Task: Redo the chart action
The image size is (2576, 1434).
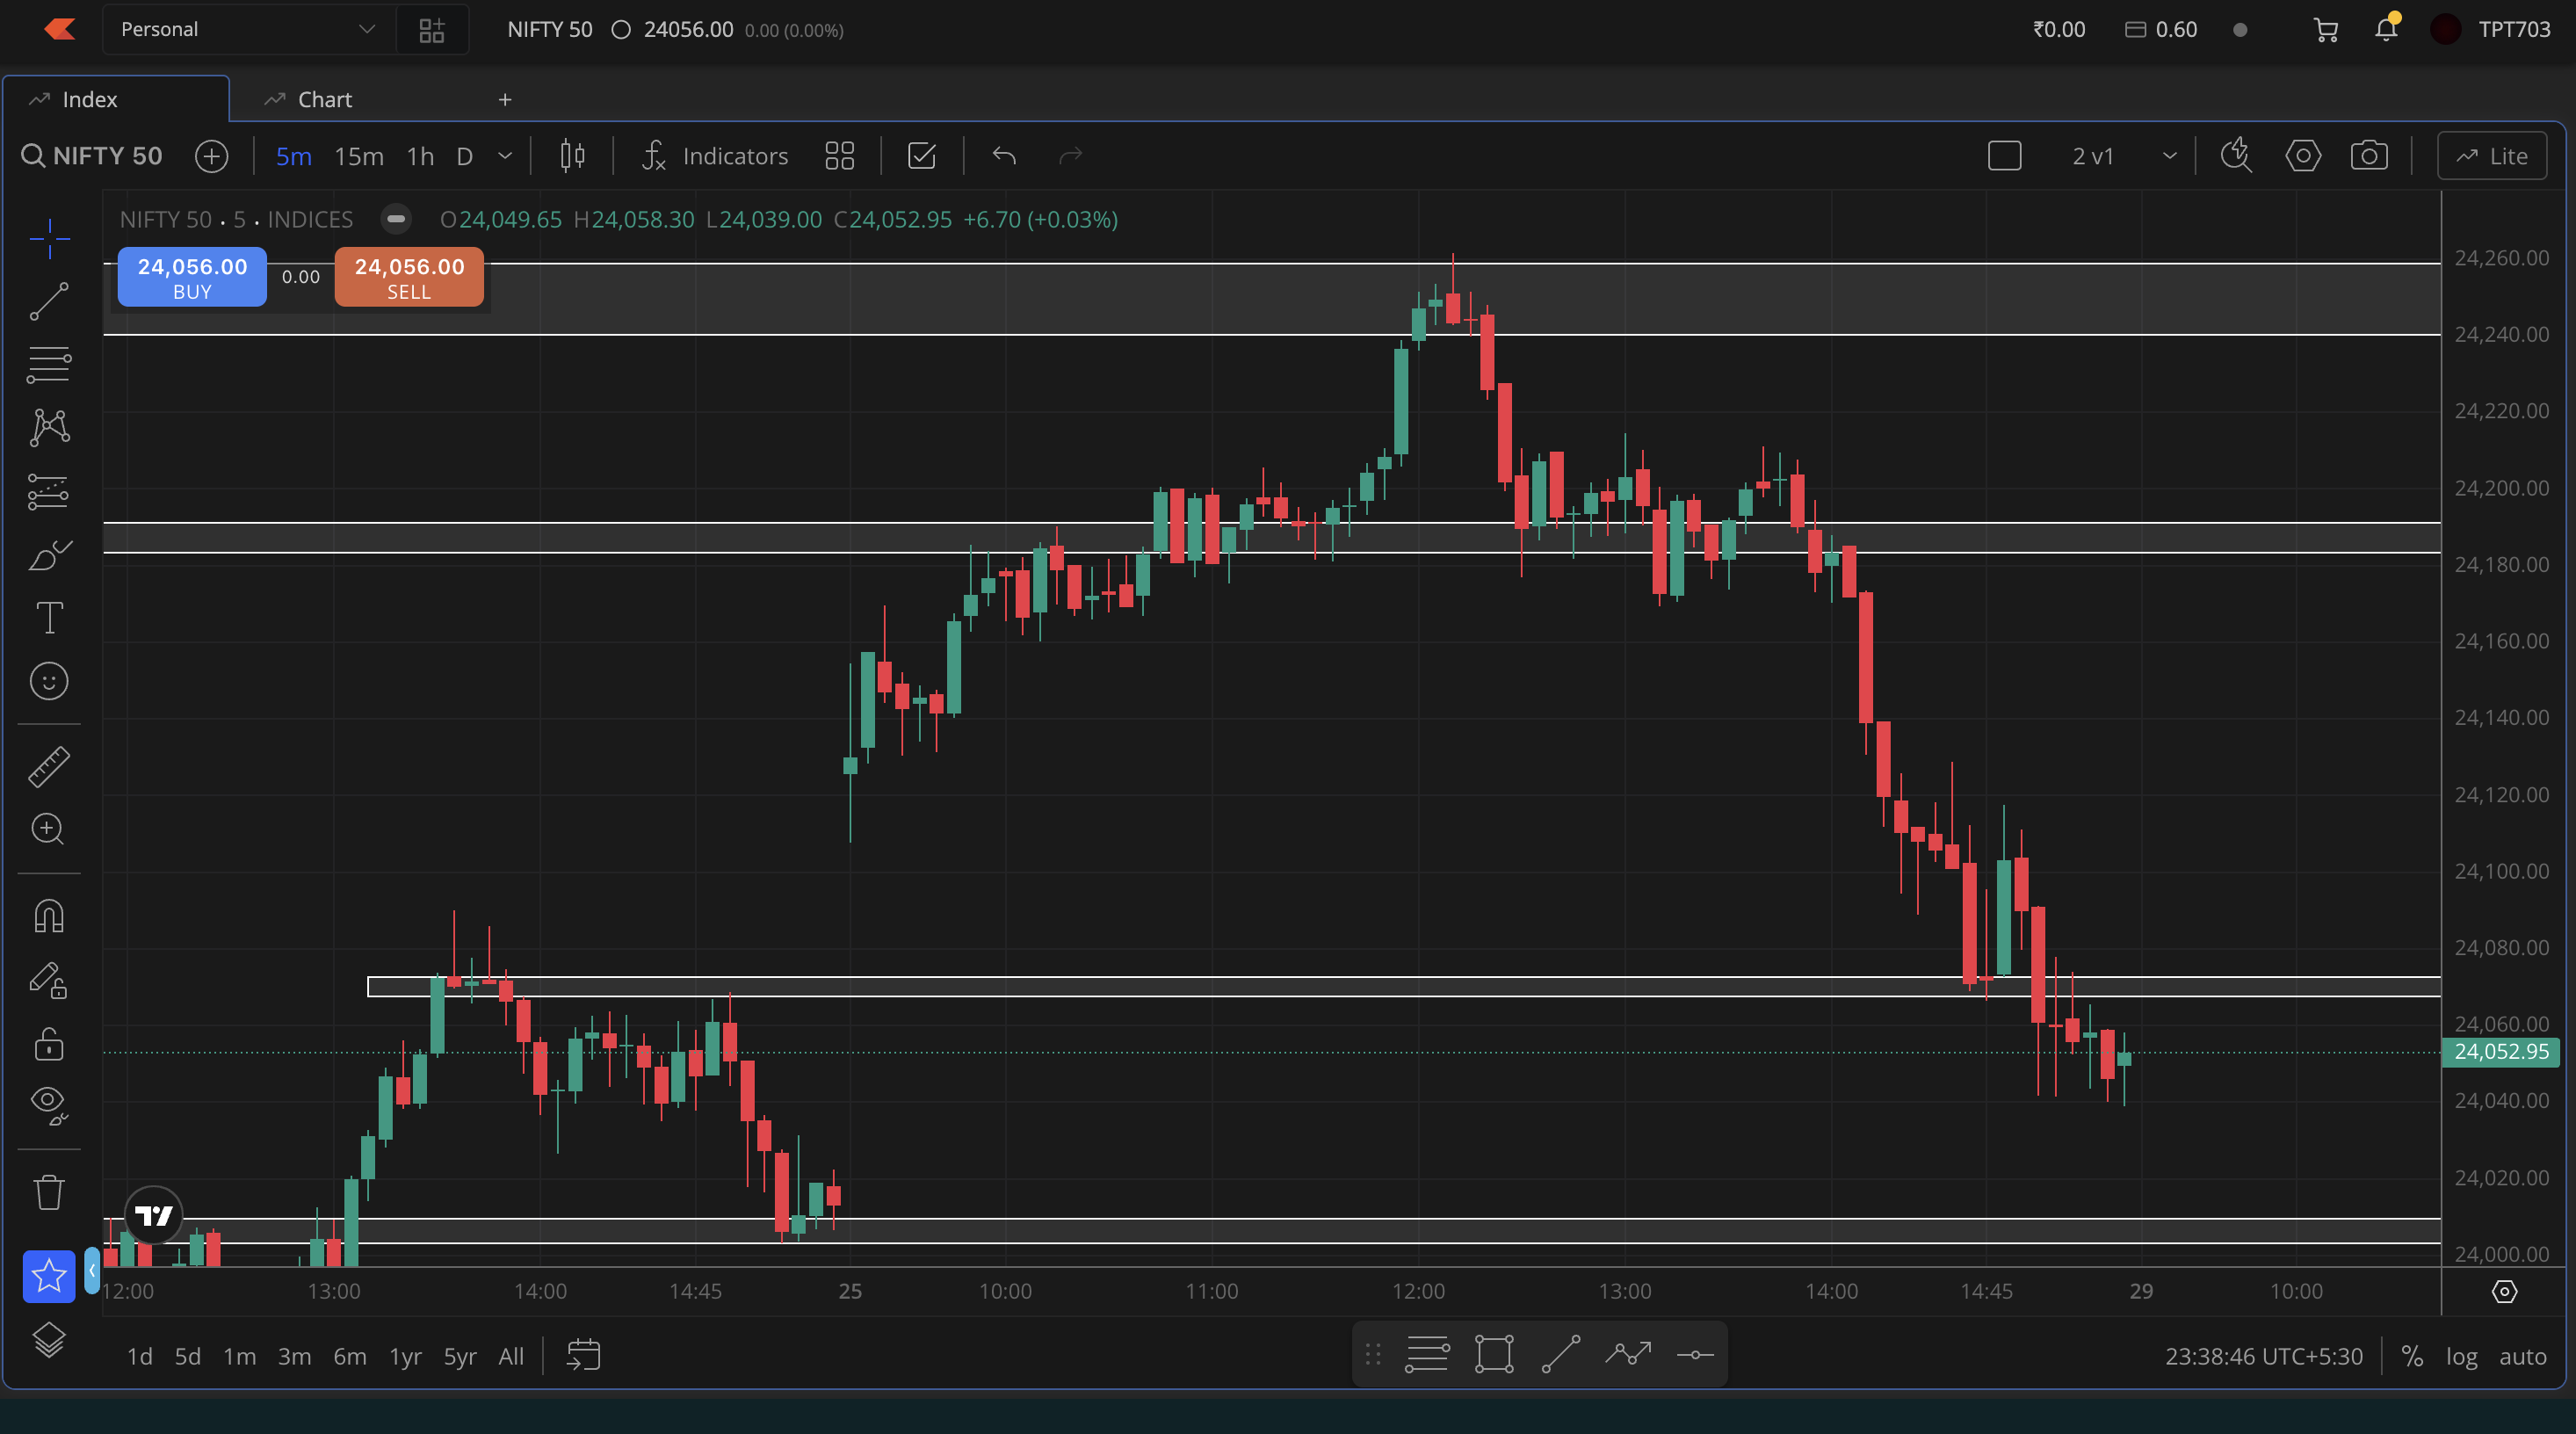Action: click(1071, 156)
